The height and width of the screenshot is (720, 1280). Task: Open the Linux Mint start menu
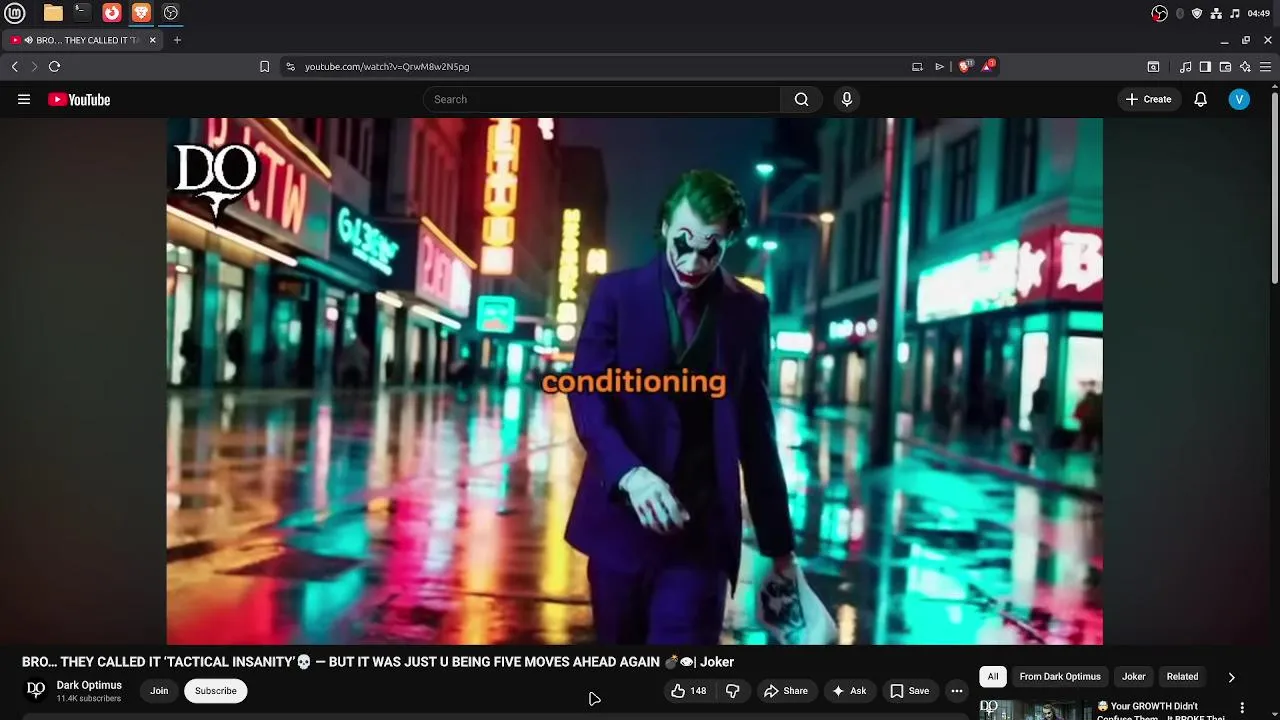click(x=15, y=13)
